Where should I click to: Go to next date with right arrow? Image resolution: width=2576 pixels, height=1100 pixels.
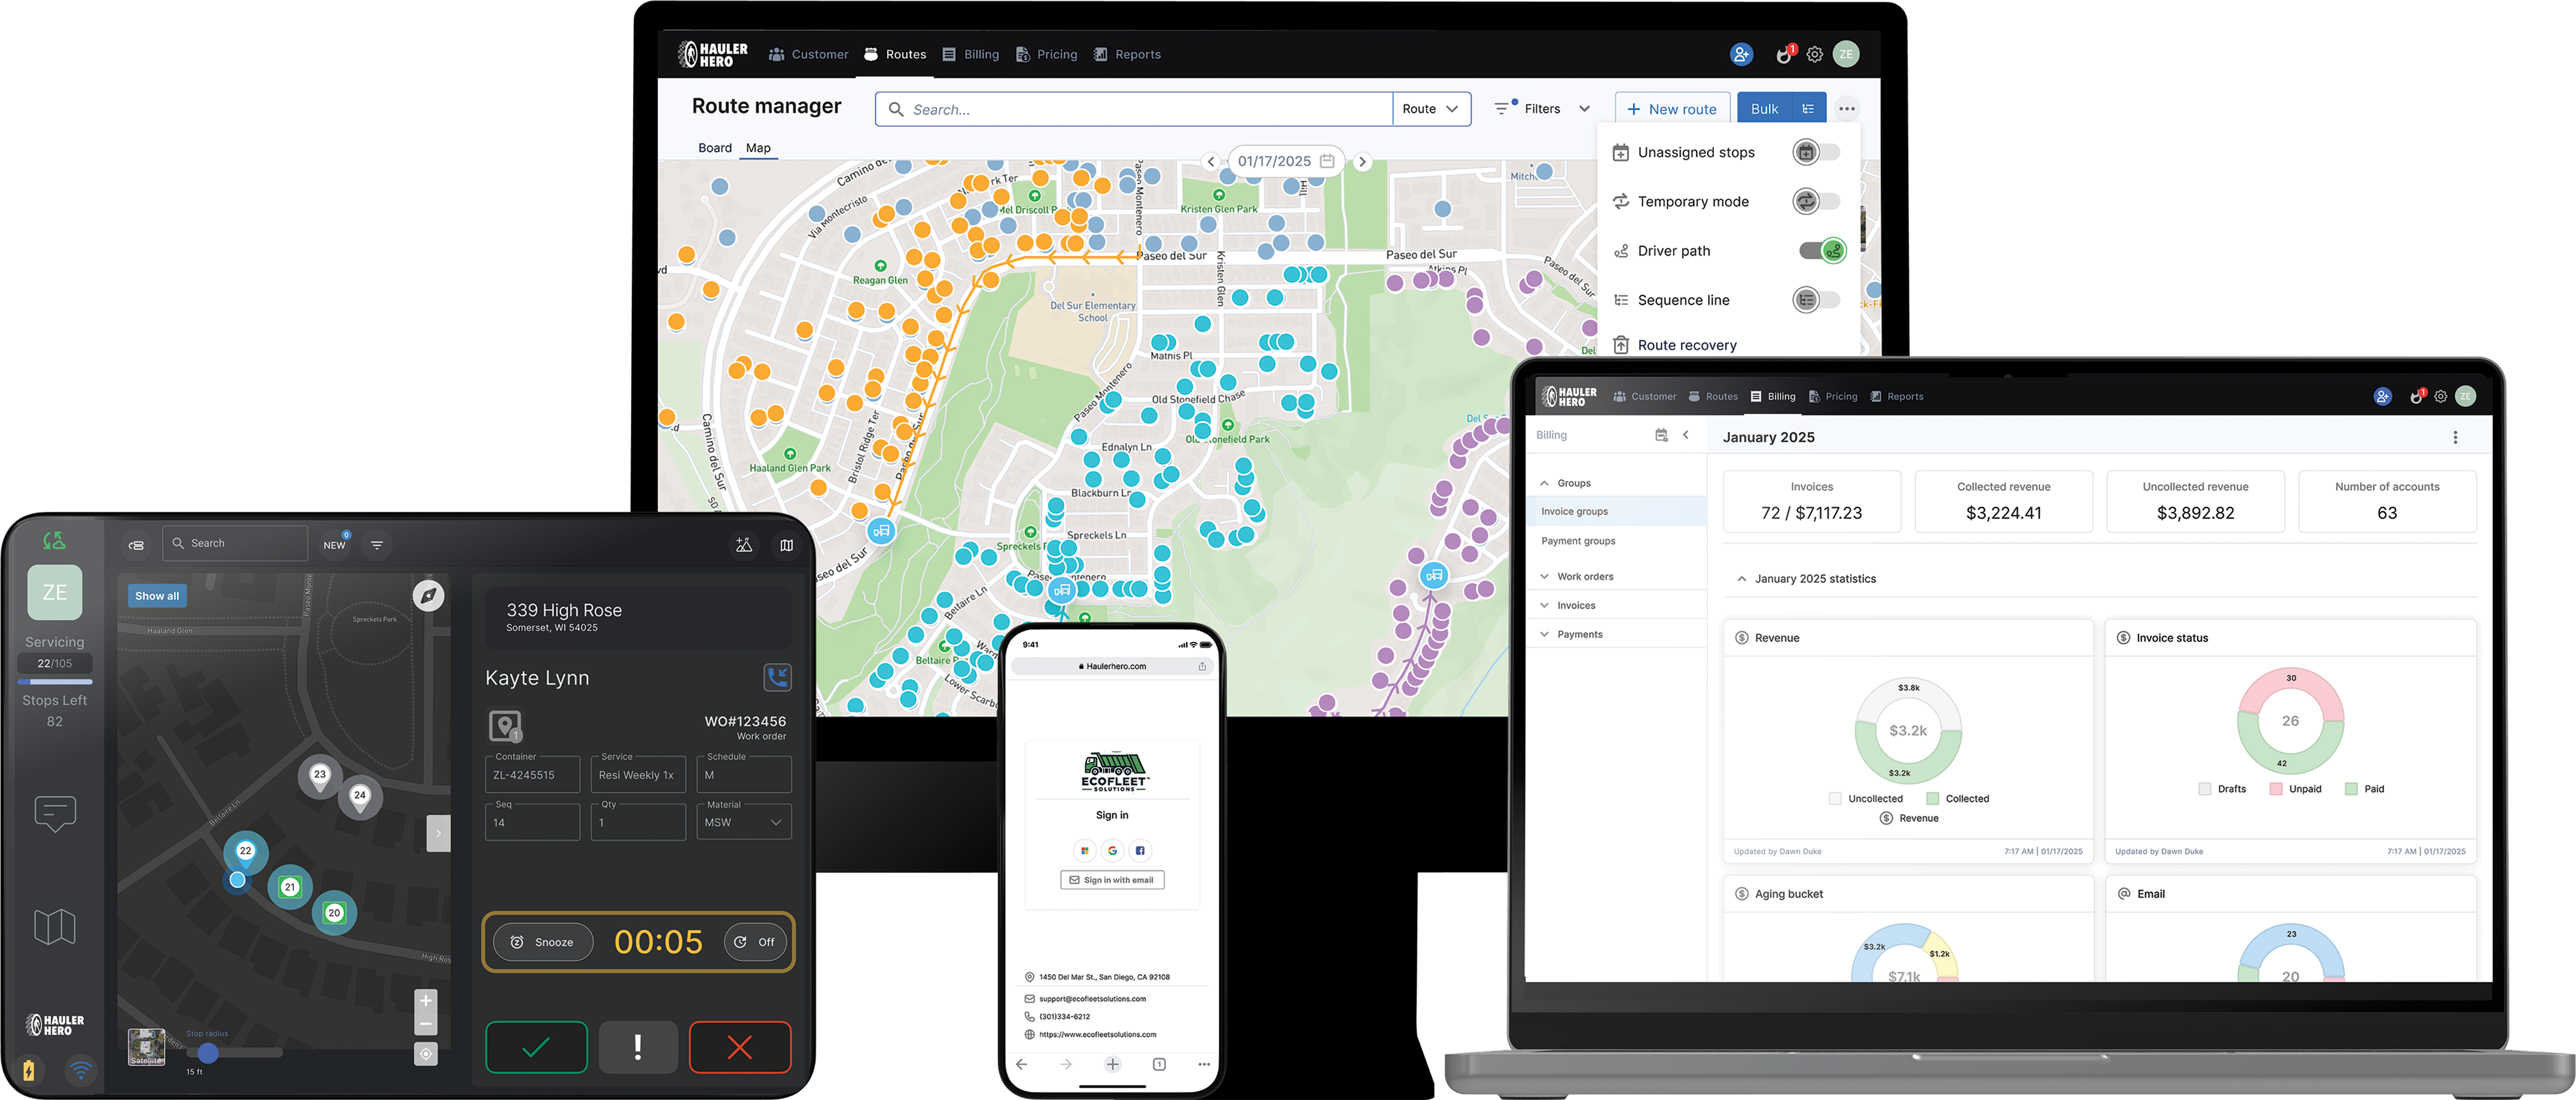click(x=1362, y=161)
